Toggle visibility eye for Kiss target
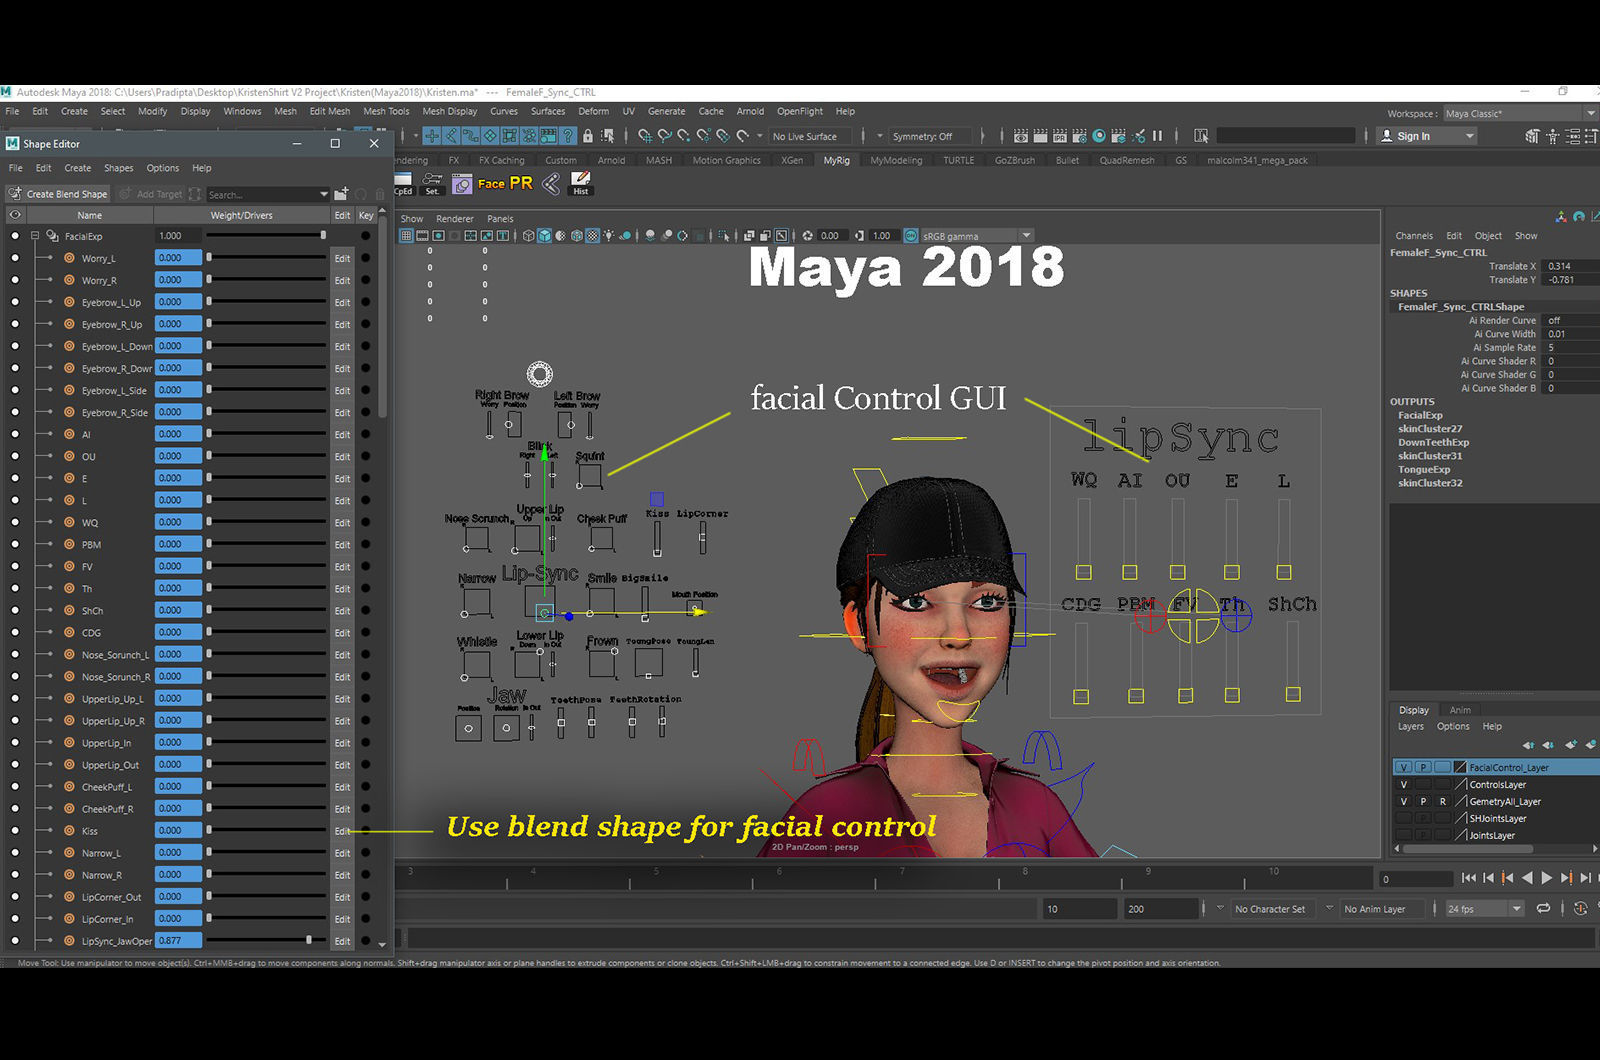The width and height of the screenshot is (1600, 1060). pyautogui.click(x=15, y=830)
